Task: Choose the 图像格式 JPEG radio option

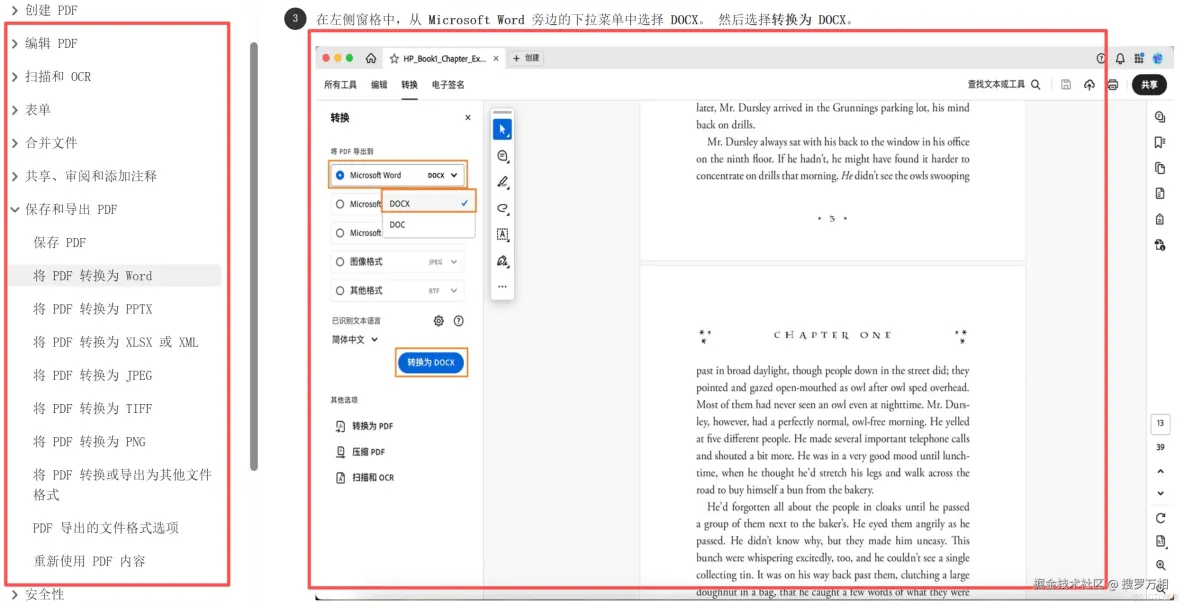Action: [339, 260]
